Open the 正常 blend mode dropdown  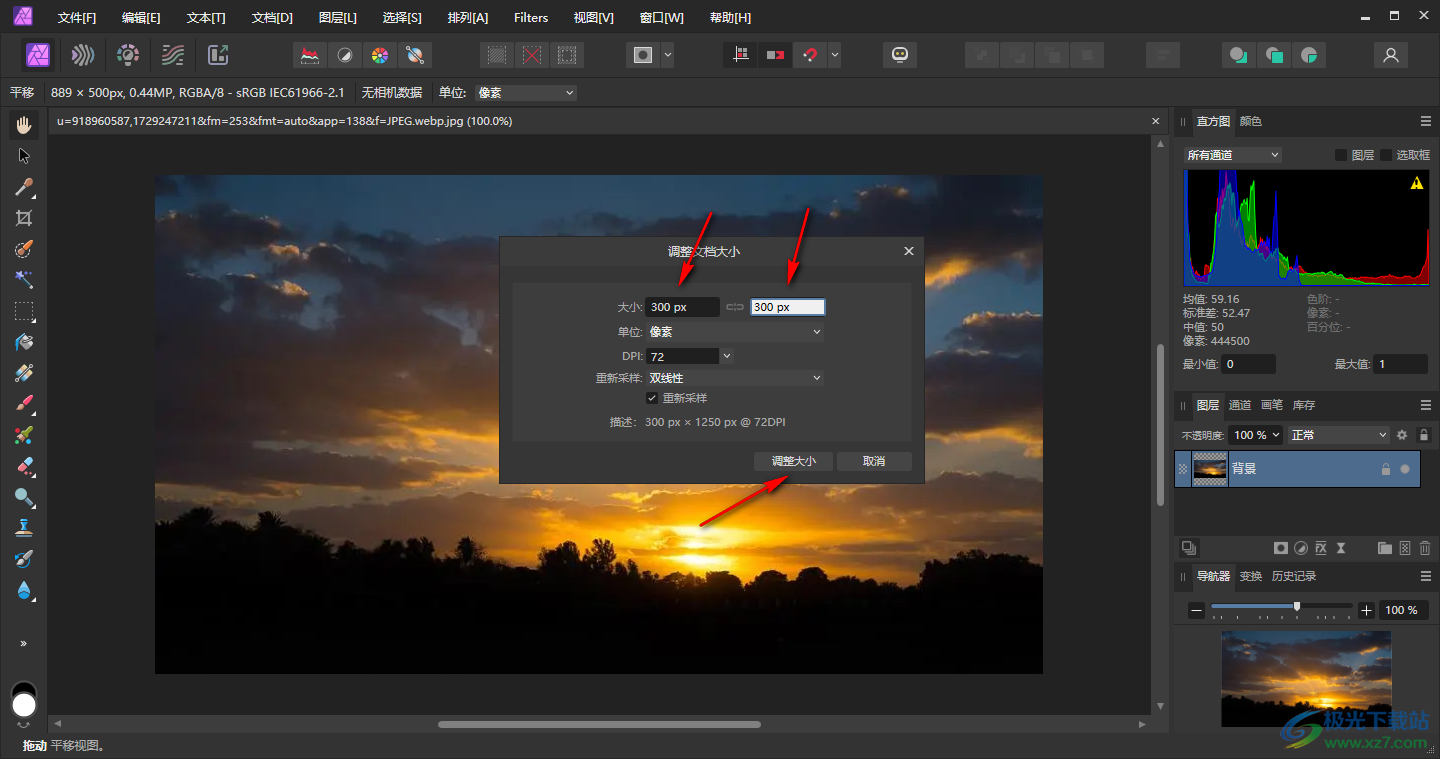[1339, 435]
